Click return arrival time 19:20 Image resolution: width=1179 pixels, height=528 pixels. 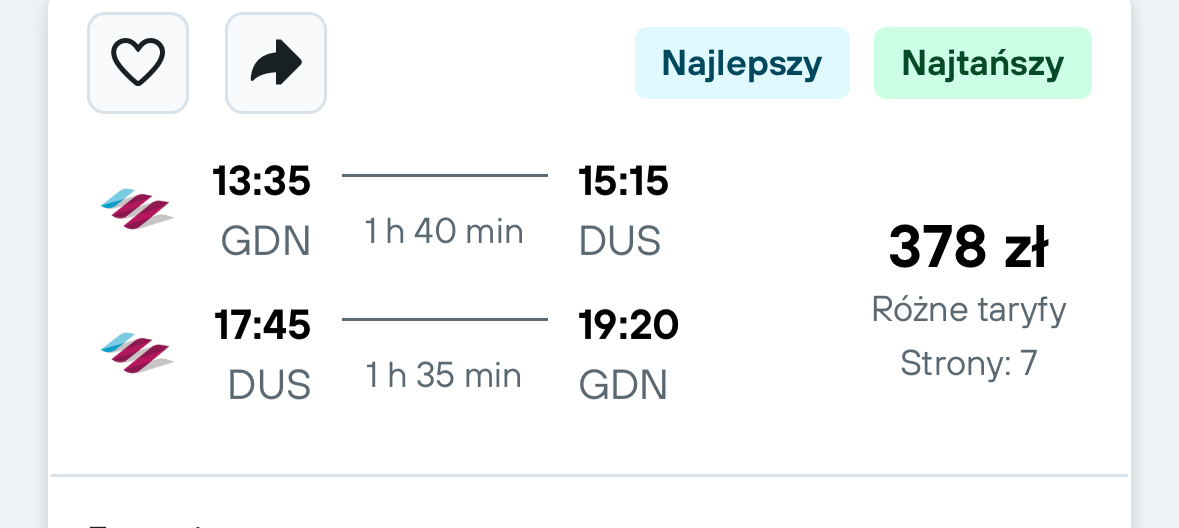tap(629, 325)
